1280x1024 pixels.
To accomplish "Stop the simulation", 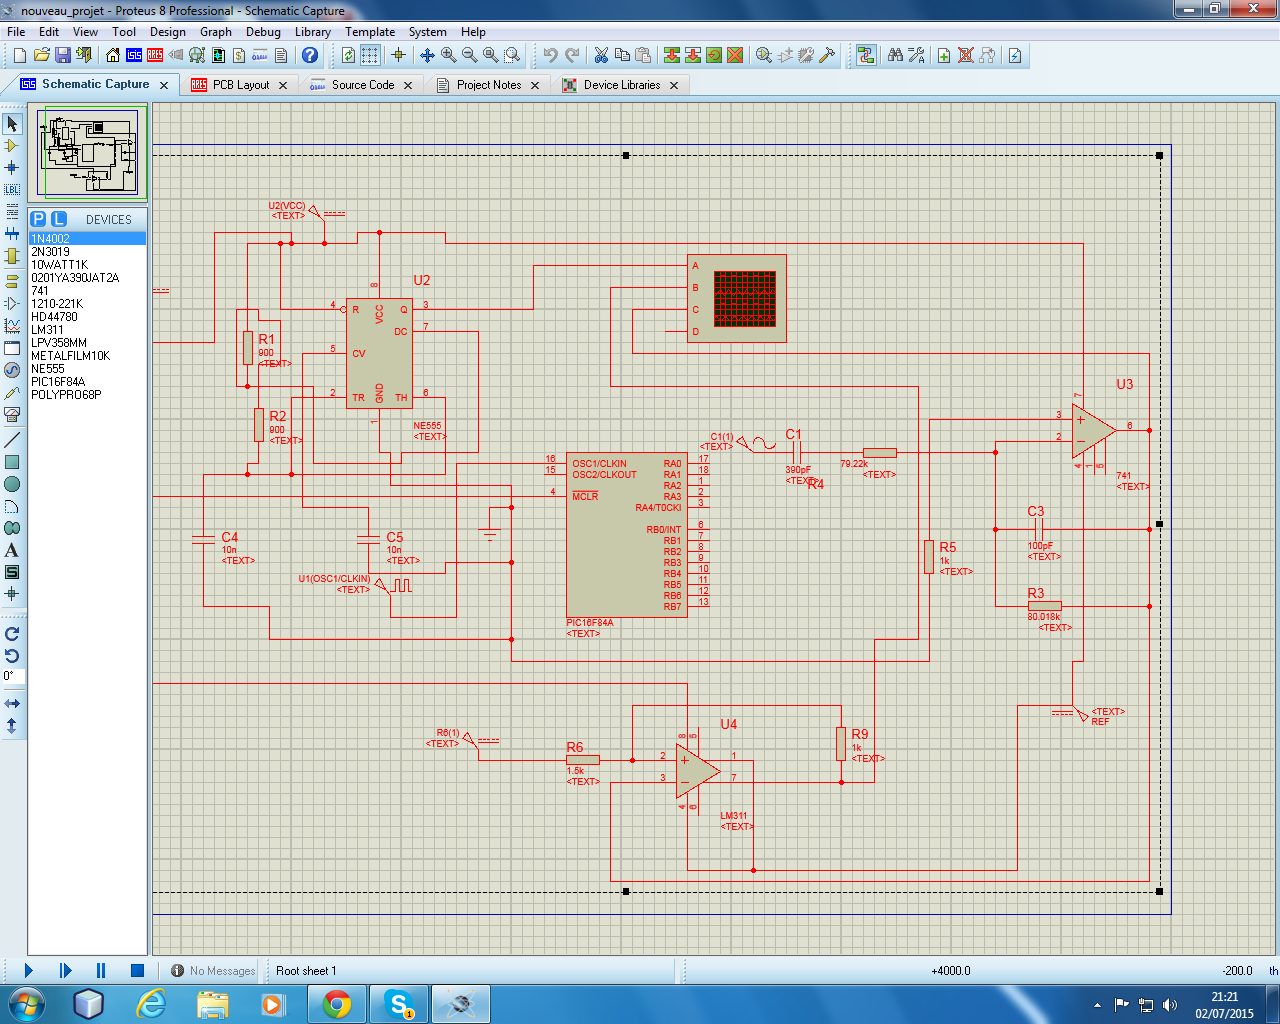I will [x=137, y=970].
